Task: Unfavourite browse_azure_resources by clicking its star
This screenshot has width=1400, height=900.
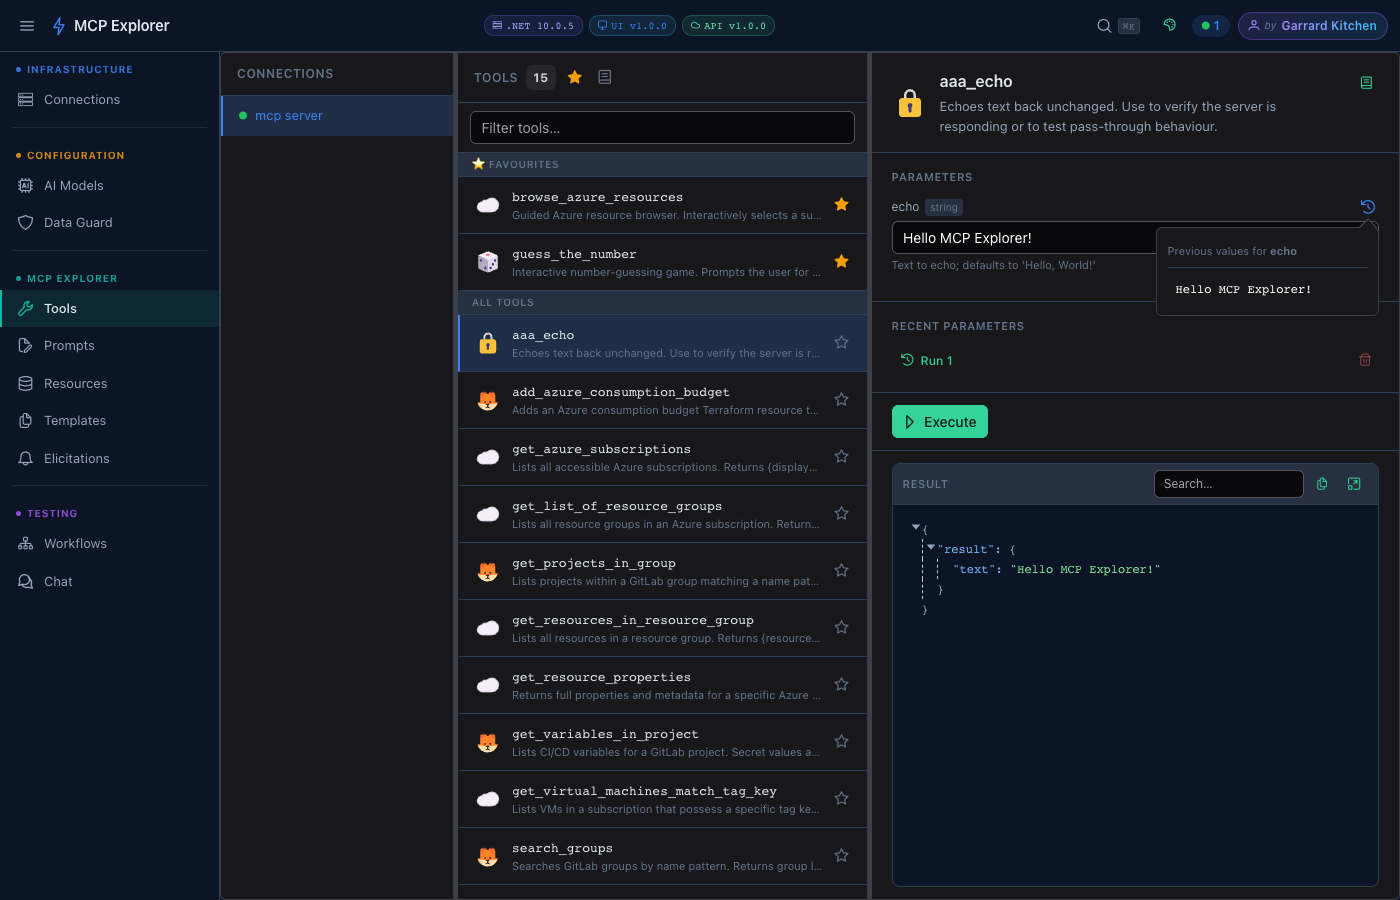Action: pyautogui.click(x=841, y=204)
